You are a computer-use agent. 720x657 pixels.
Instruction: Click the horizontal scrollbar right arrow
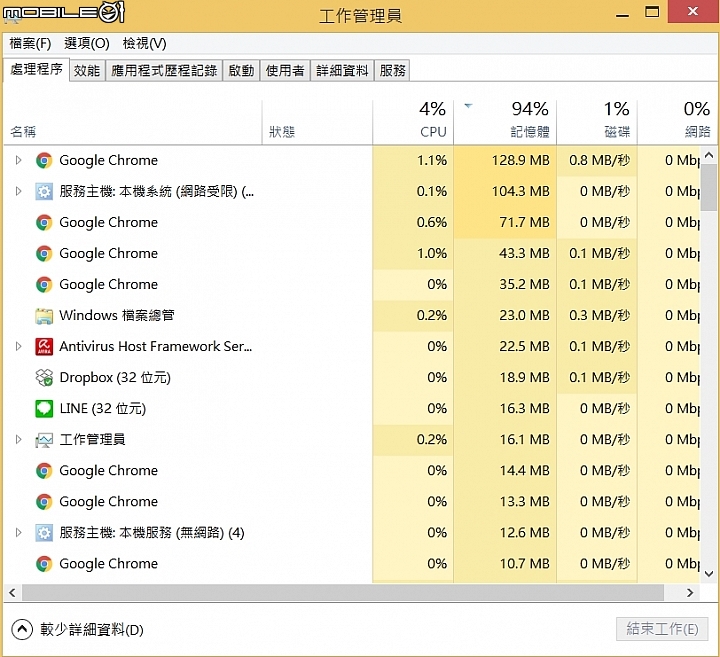tap(690, 593)
